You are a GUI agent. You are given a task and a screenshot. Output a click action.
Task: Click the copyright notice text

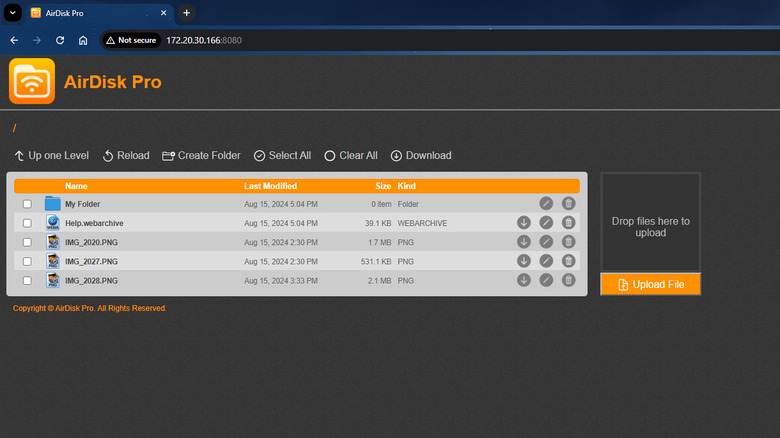click(90, 308)
